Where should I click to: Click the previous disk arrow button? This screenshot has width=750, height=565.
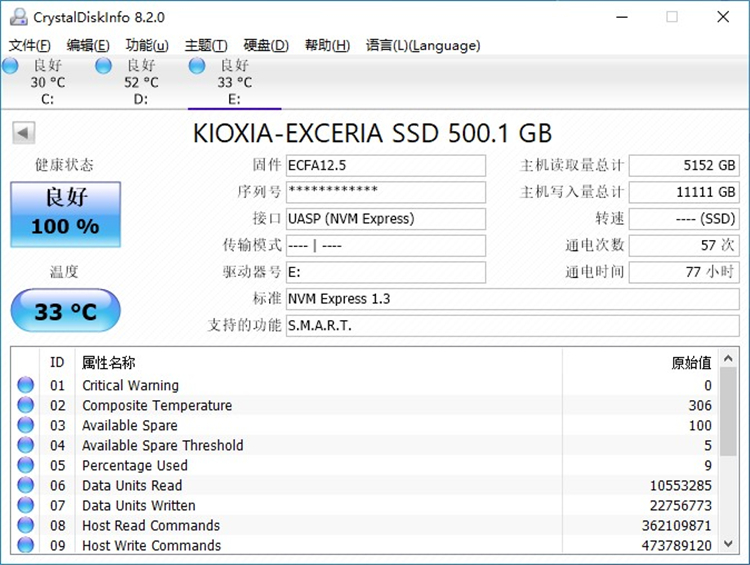[23, 133]
